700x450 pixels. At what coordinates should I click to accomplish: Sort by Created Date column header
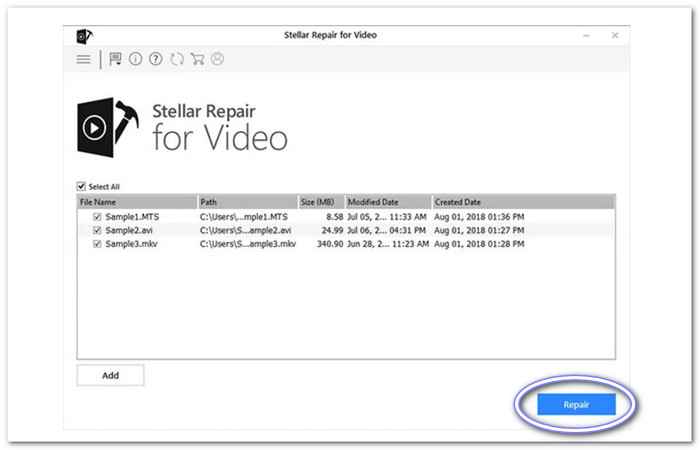tap(523, 202)
